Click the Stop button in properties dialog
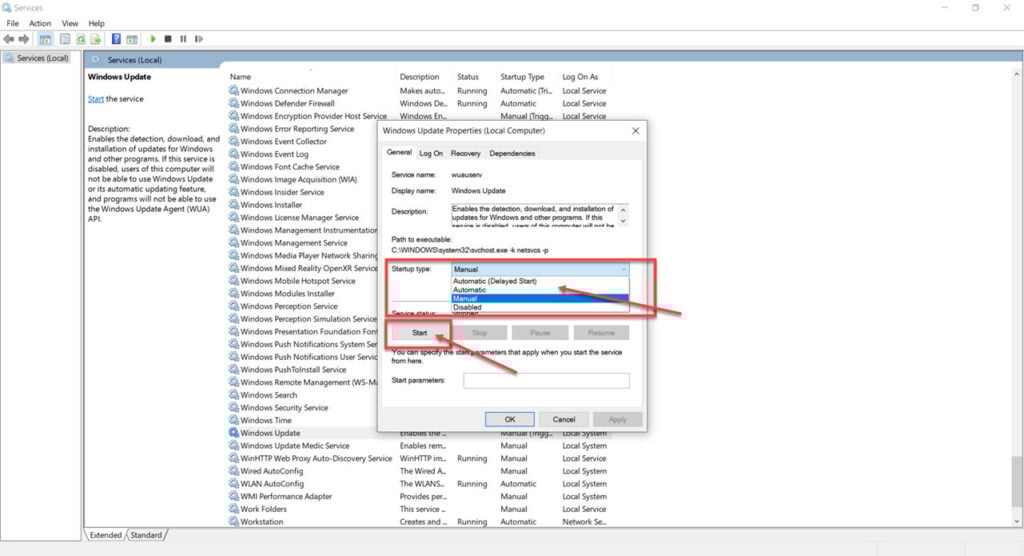1024x556 pixels. [479, 333]
